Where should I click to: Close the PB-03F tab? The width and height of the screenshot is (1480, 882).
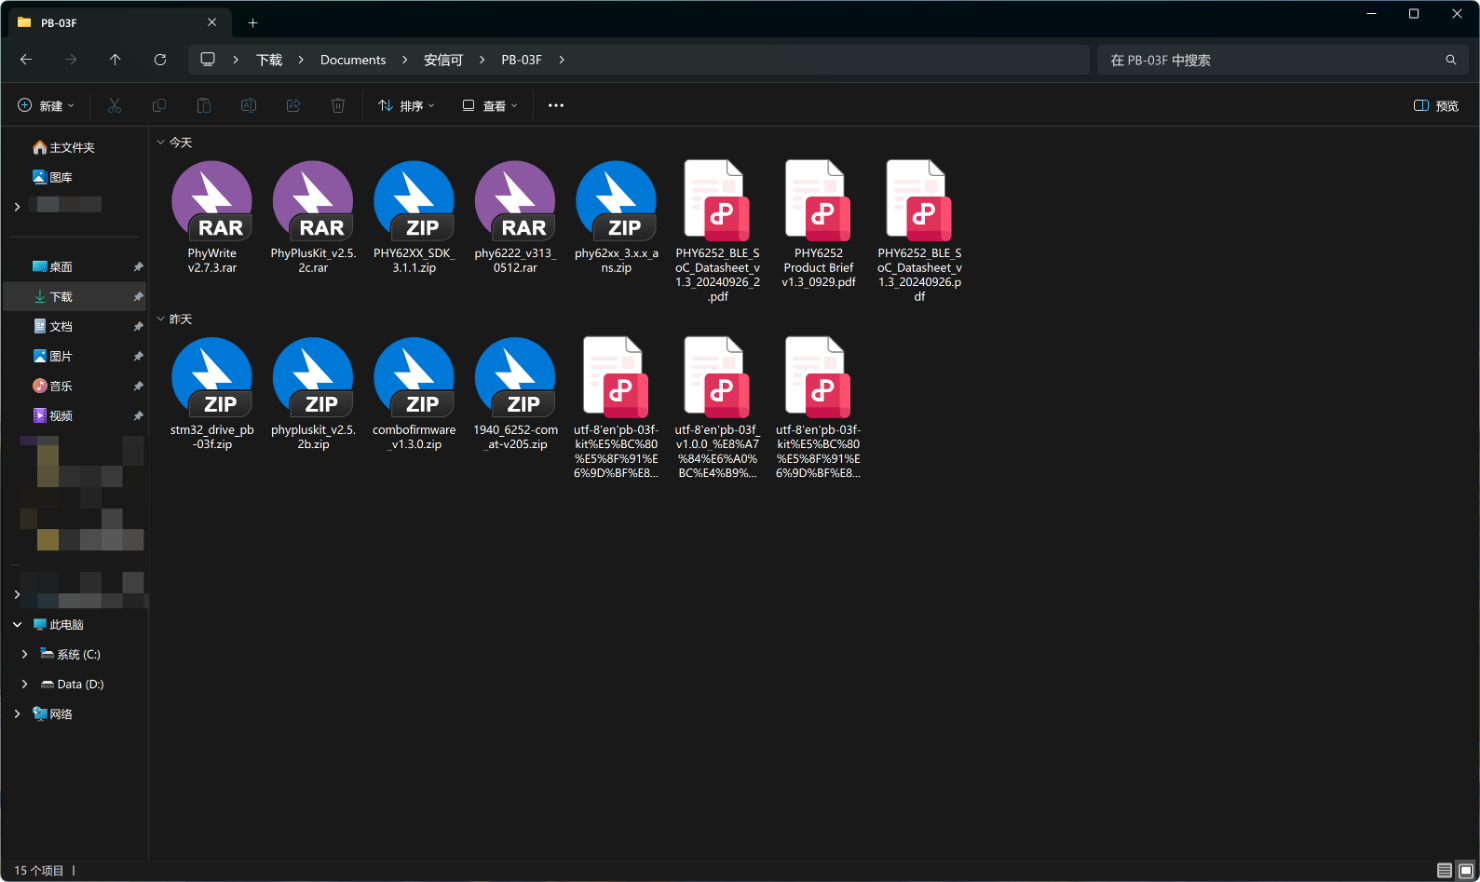tap(212, 22)
